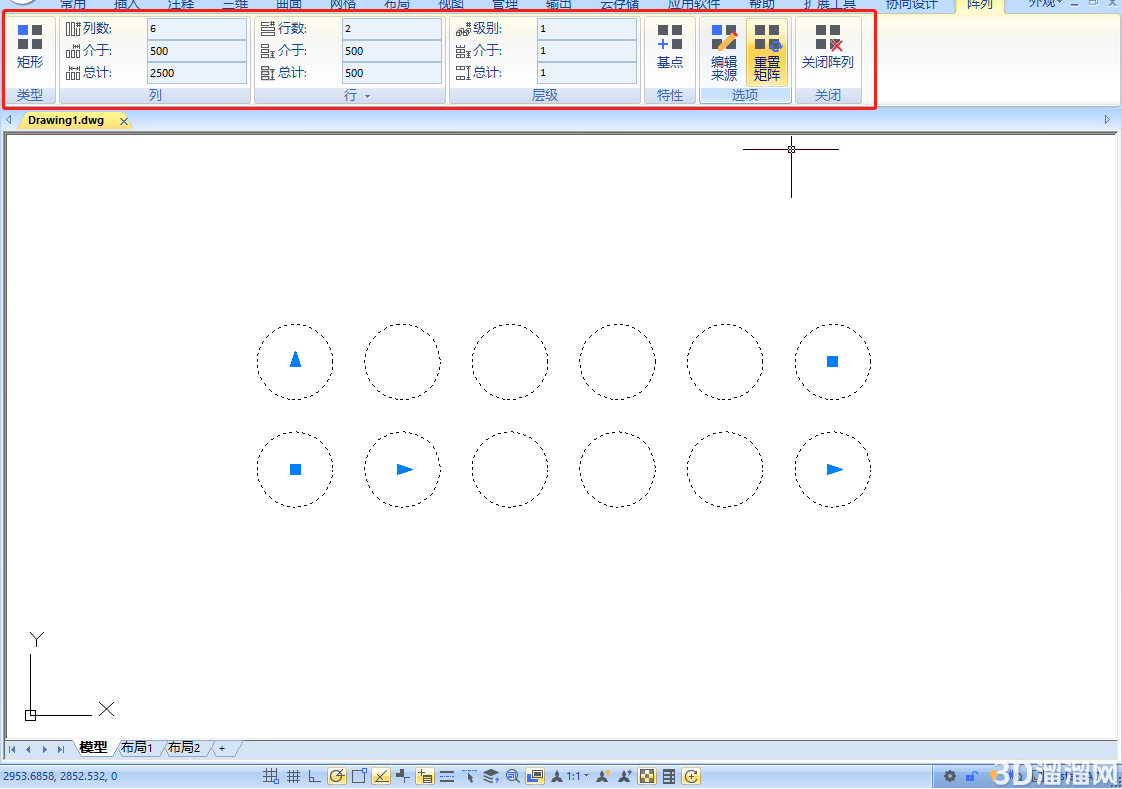Click the level 介于 spacing field
Screen dimensions: 1122x789
(x=587, y=51)
